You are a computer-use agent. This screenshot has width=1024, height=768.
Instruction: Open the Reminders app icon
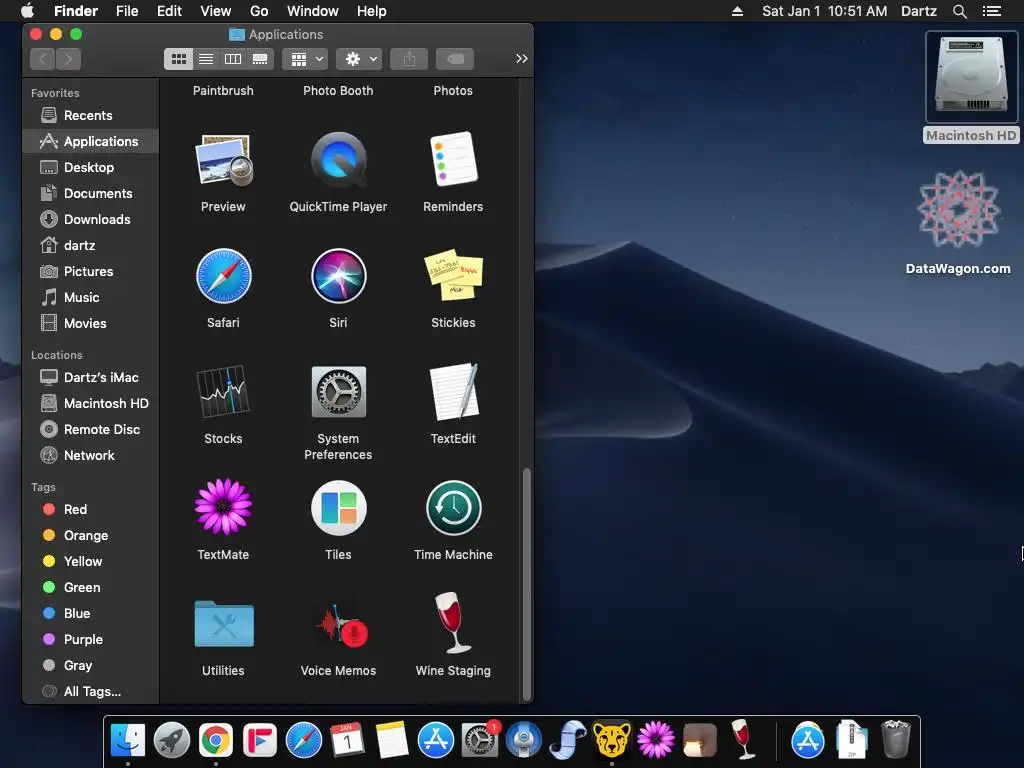coord(453,160)
